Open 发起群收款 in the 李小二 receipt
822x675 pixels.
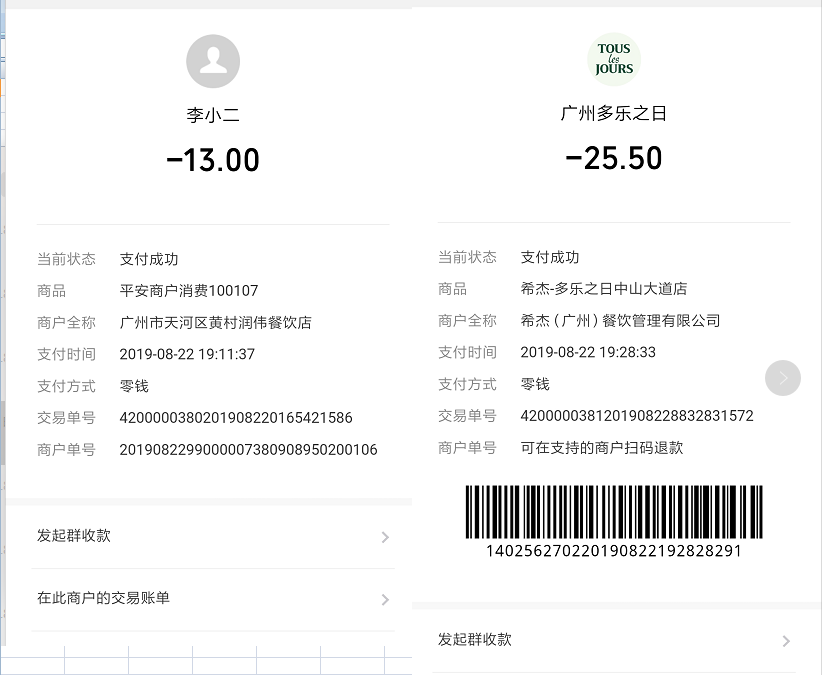pos(213,536)
